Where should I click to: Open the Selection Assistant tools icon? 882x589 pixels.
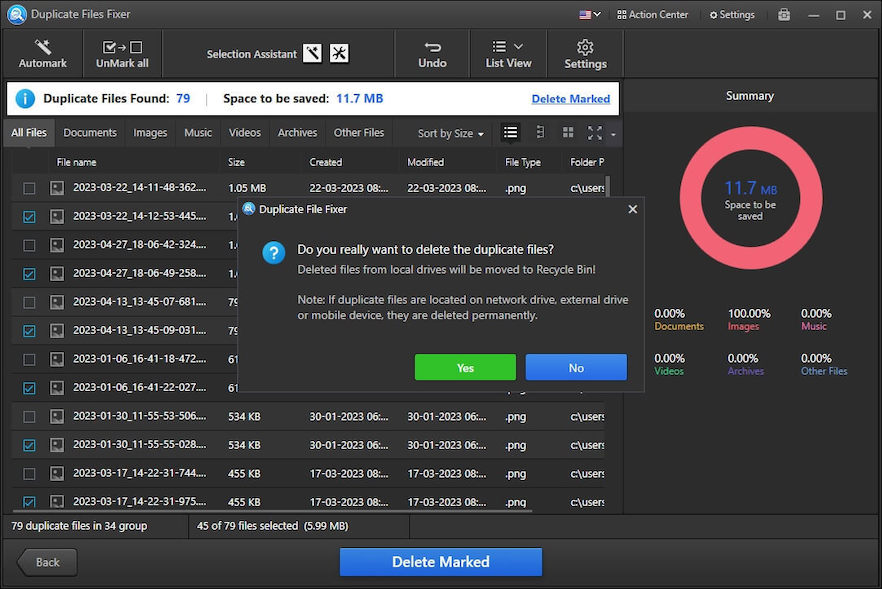(x=339, y=53)
